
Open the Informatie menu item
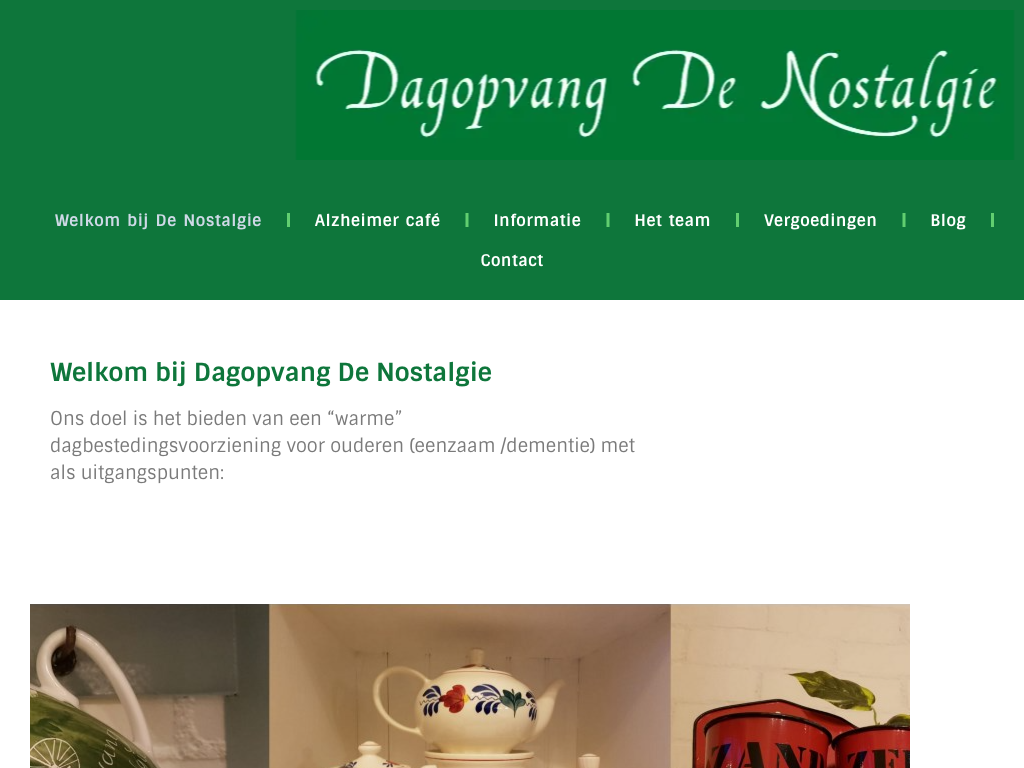coord(537,220)
